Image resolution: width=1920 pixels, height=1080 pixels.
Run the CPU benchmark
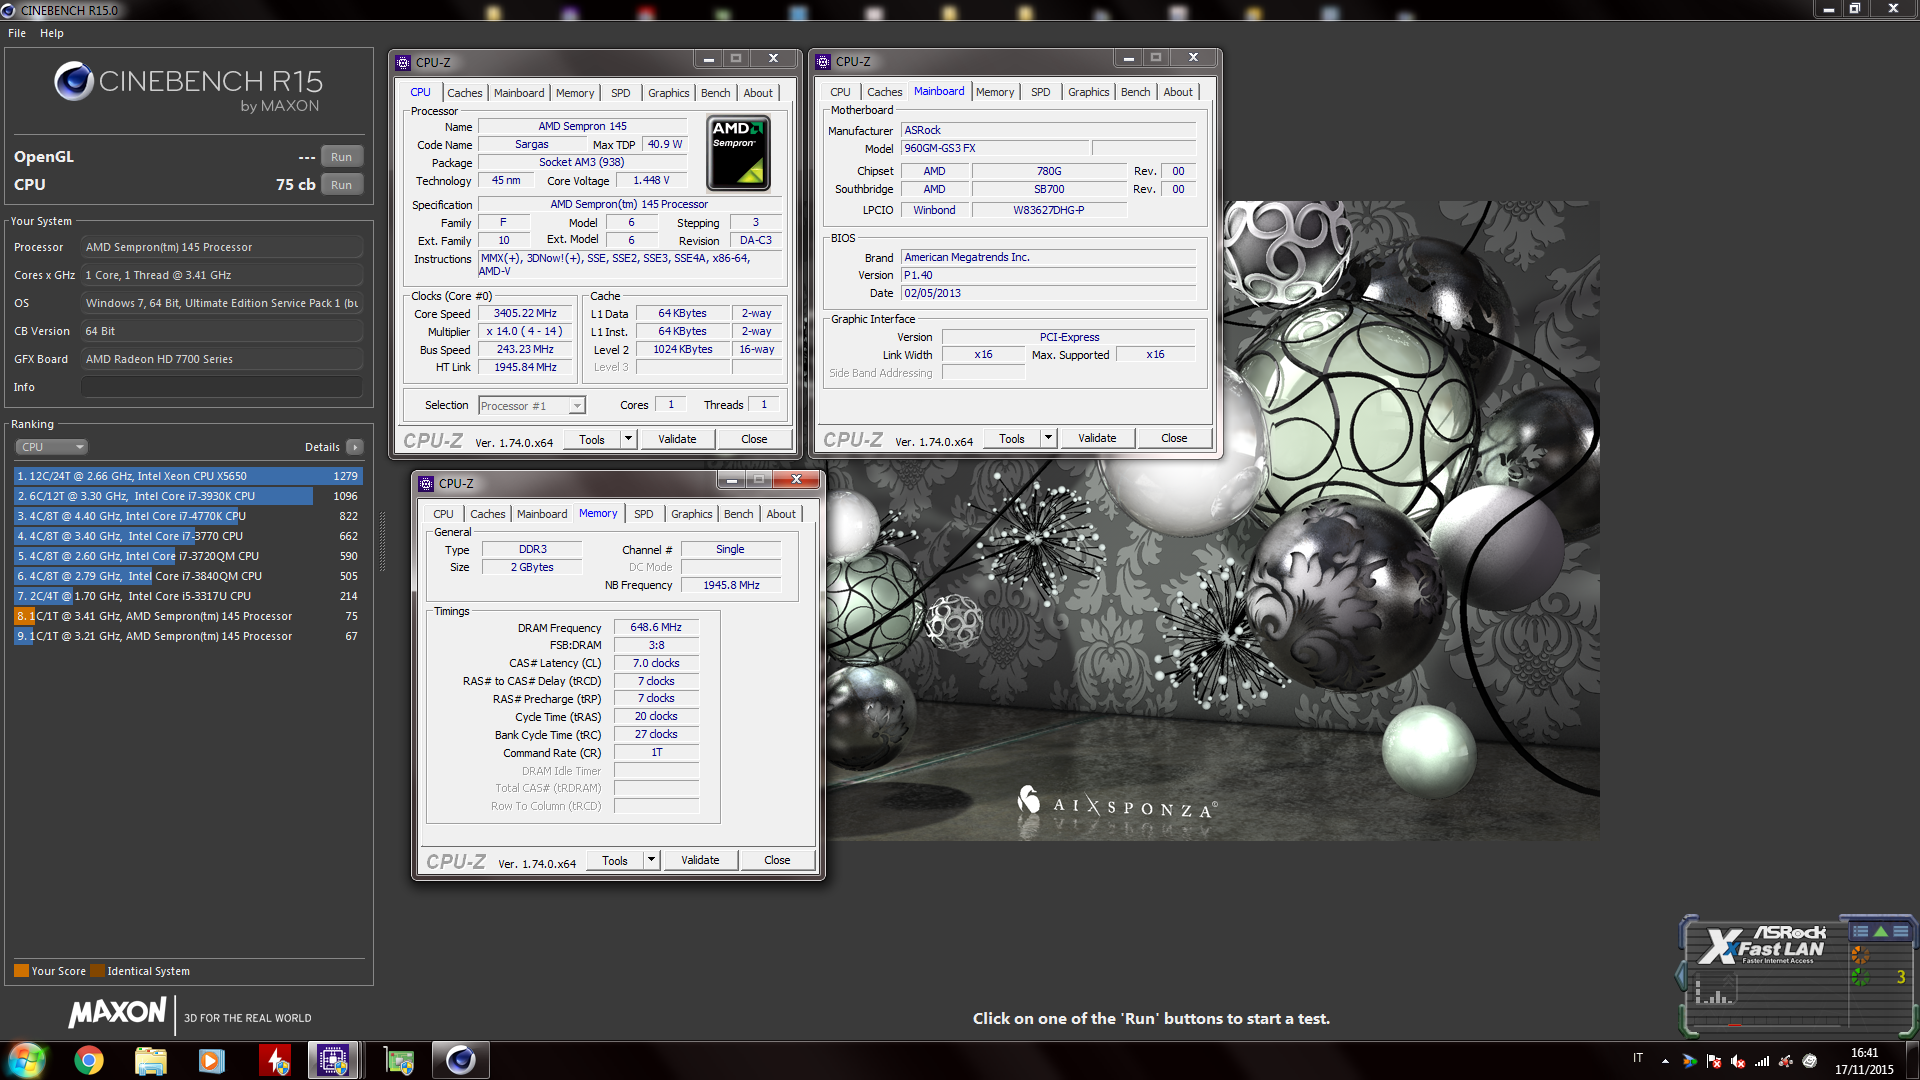[342, 185]
